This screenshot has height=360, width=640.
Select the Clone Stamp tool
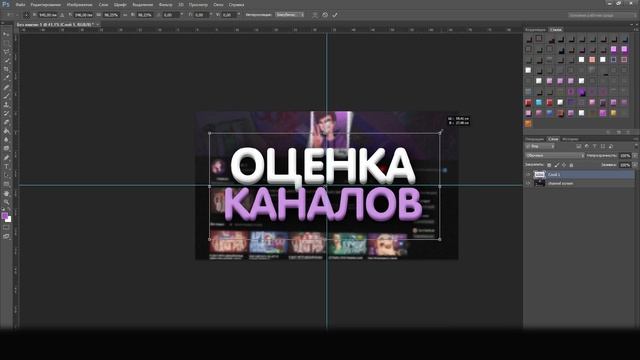point(6,104)
